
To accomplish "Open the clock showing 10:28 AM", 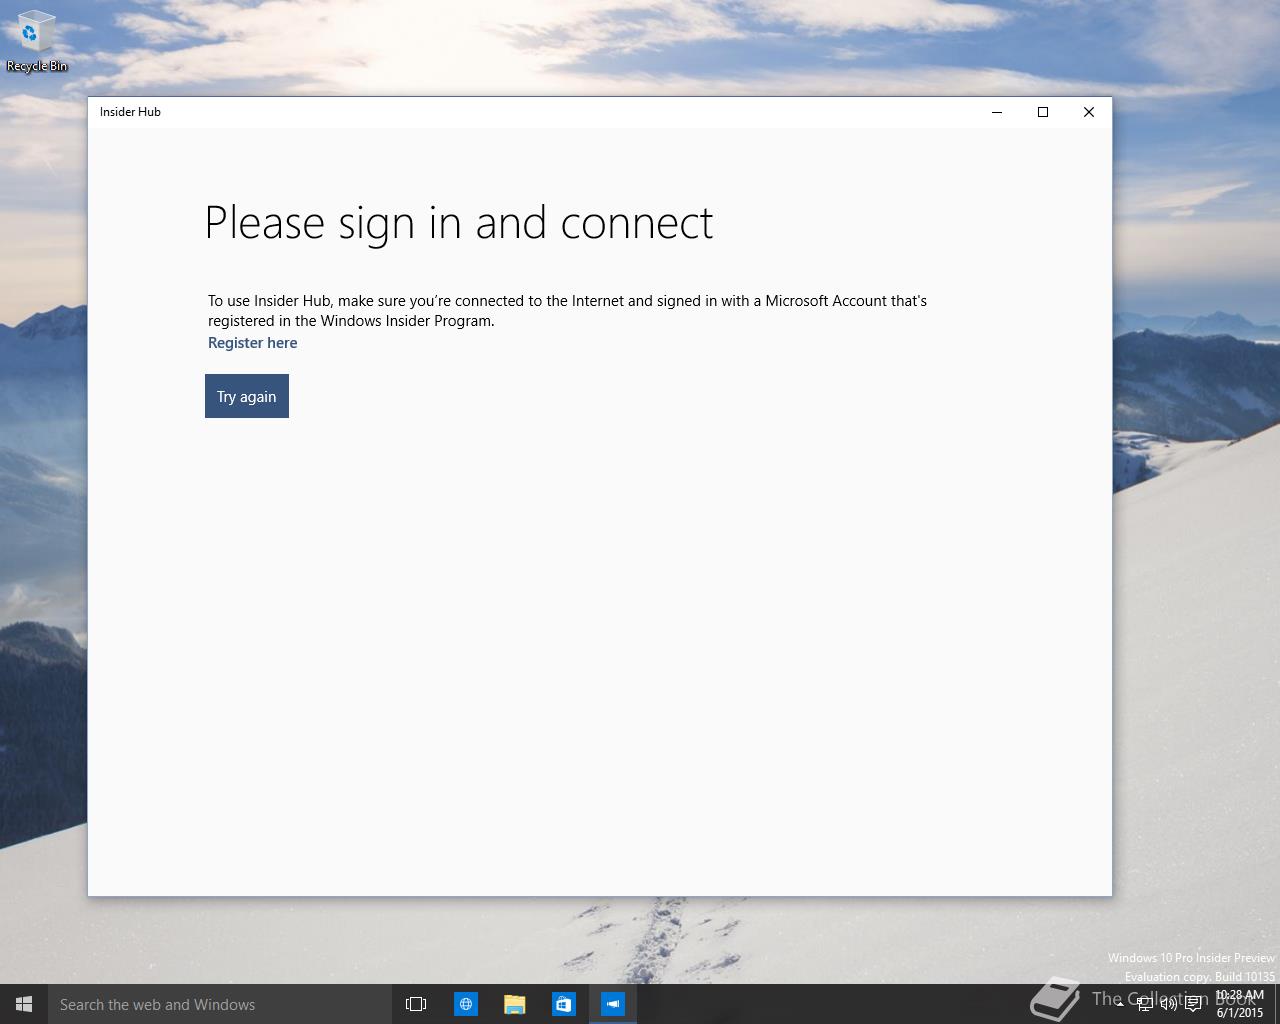I will tap(1240, 1004).
